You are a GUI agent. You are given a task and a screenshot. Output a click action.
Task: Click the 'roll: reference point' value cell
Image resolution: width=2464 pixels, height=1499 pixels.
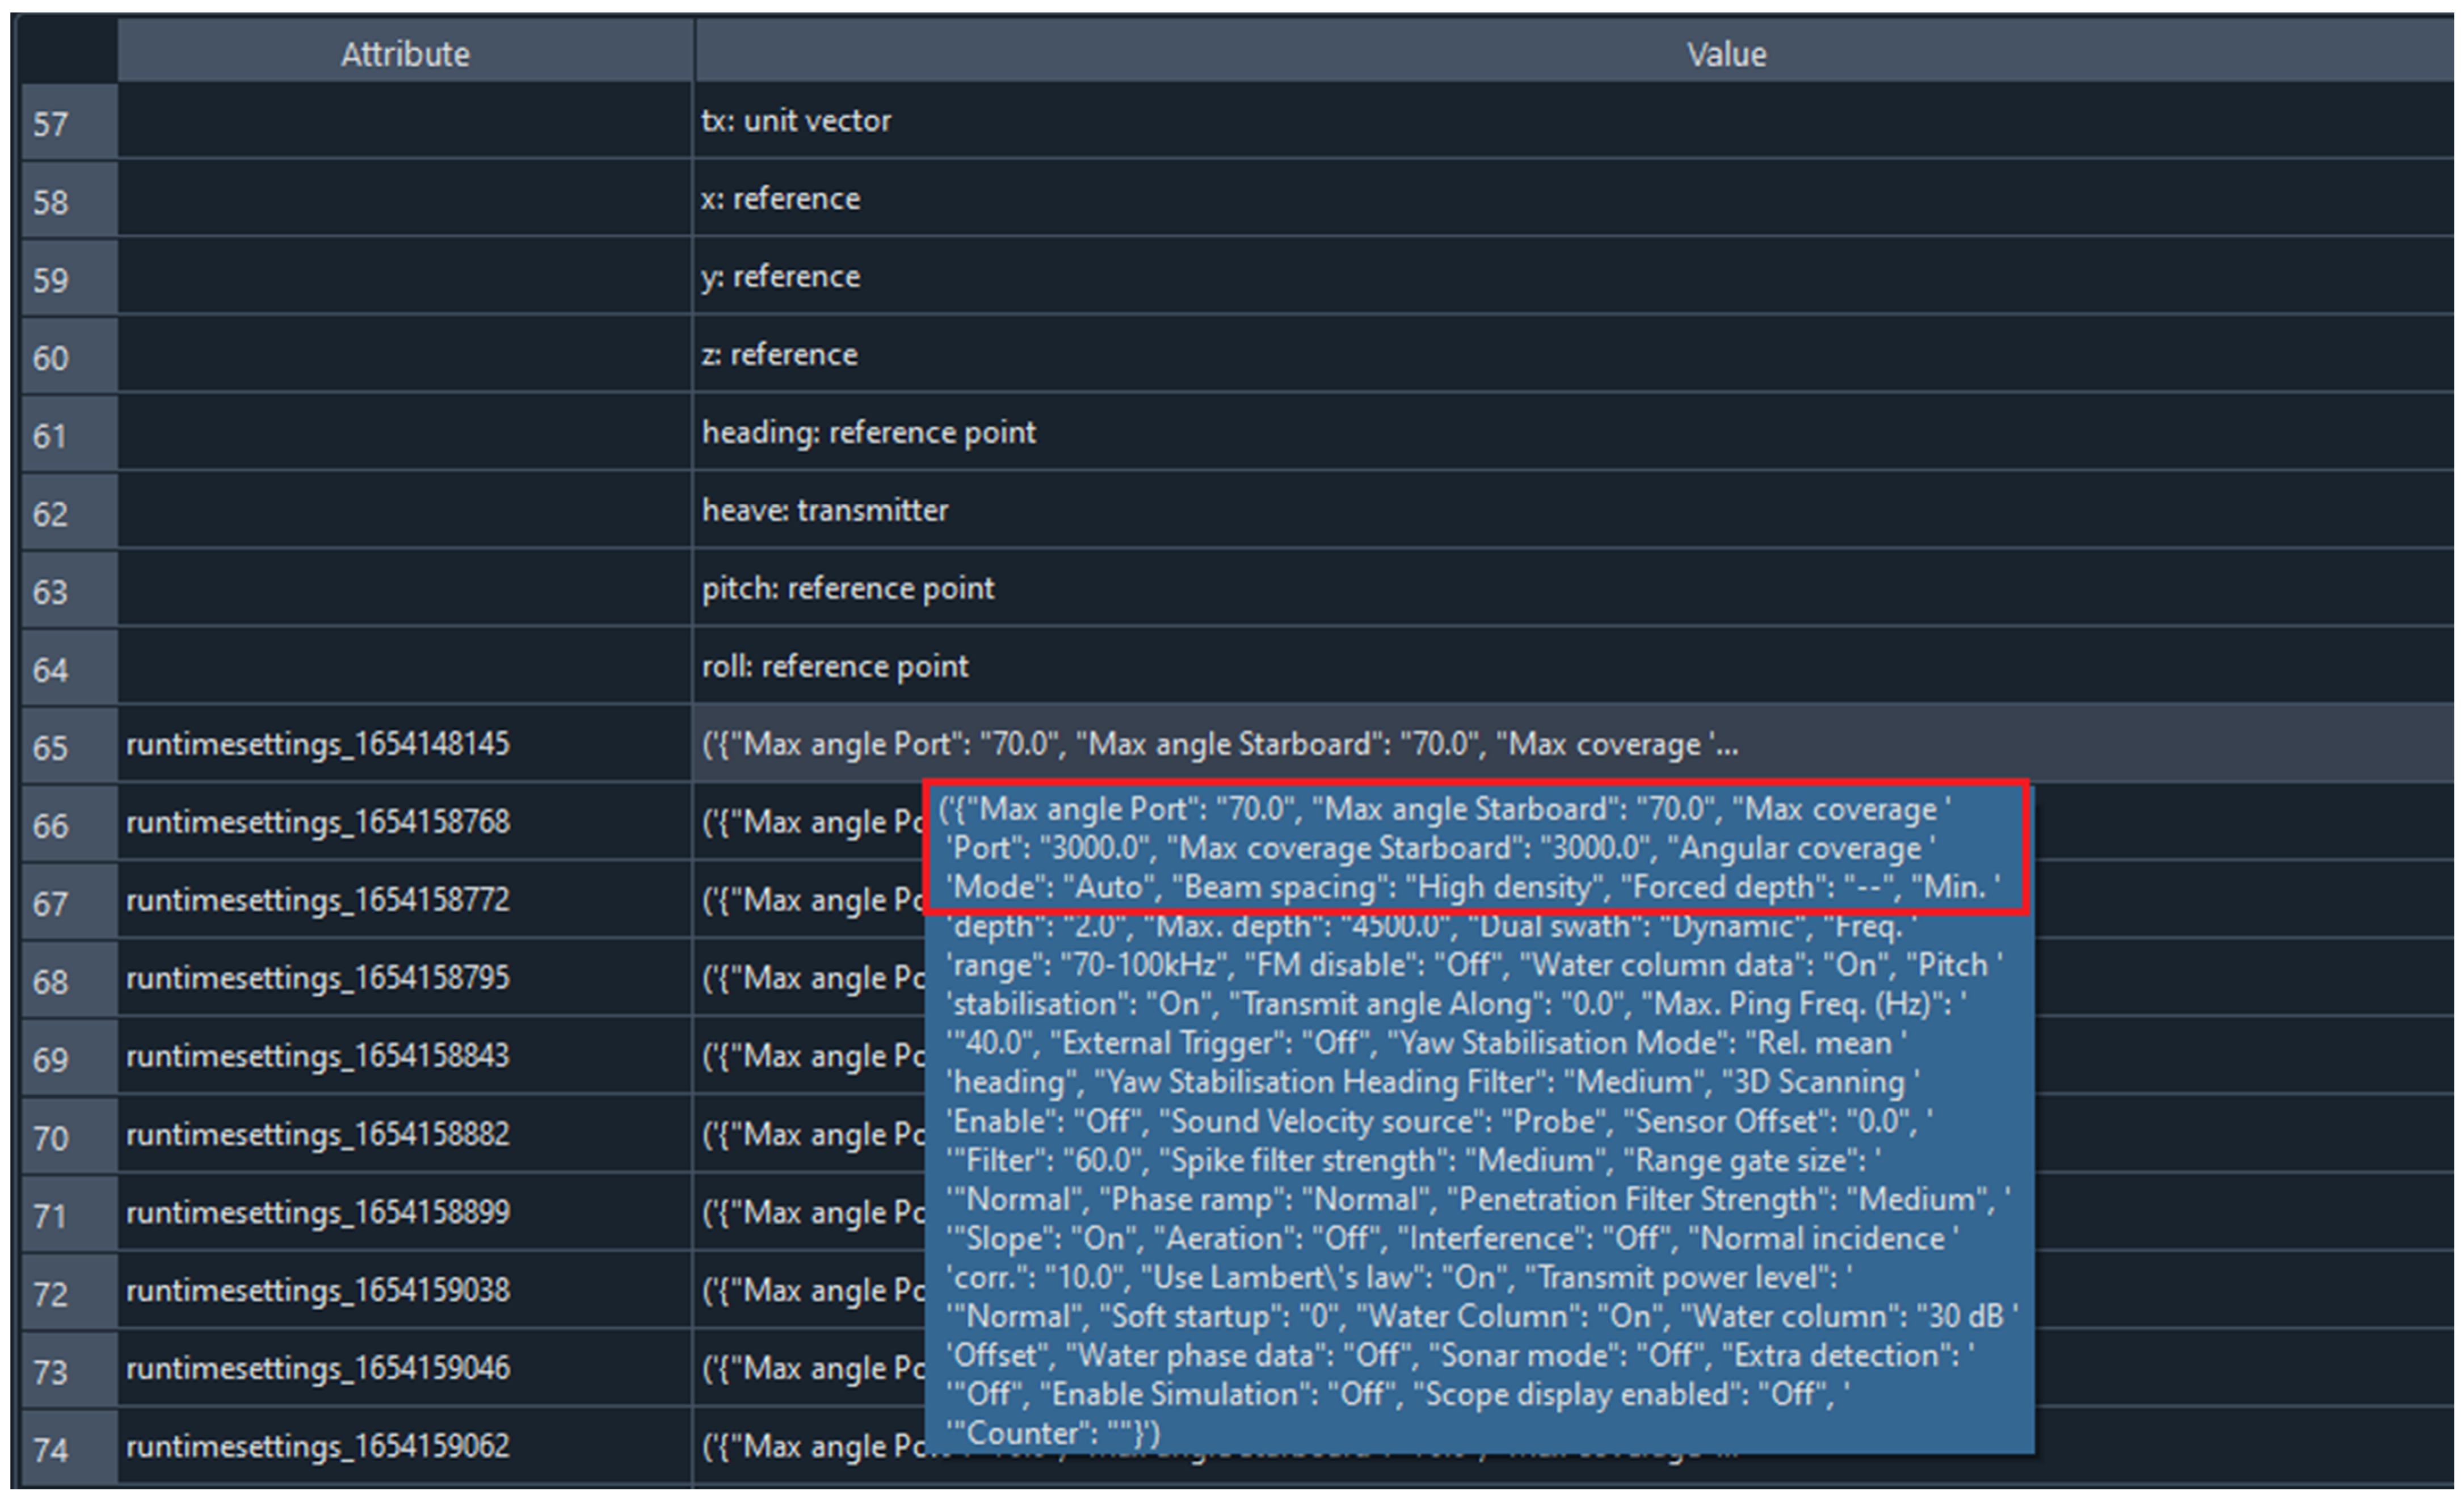[835, 667]
